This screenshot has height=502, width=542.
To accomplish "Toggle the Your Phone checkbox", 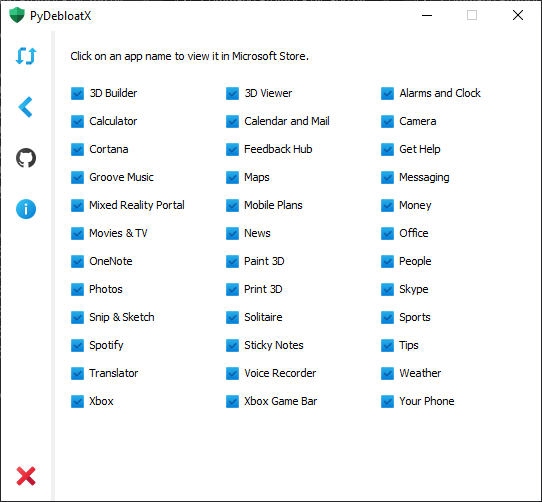I will (387, 401).
